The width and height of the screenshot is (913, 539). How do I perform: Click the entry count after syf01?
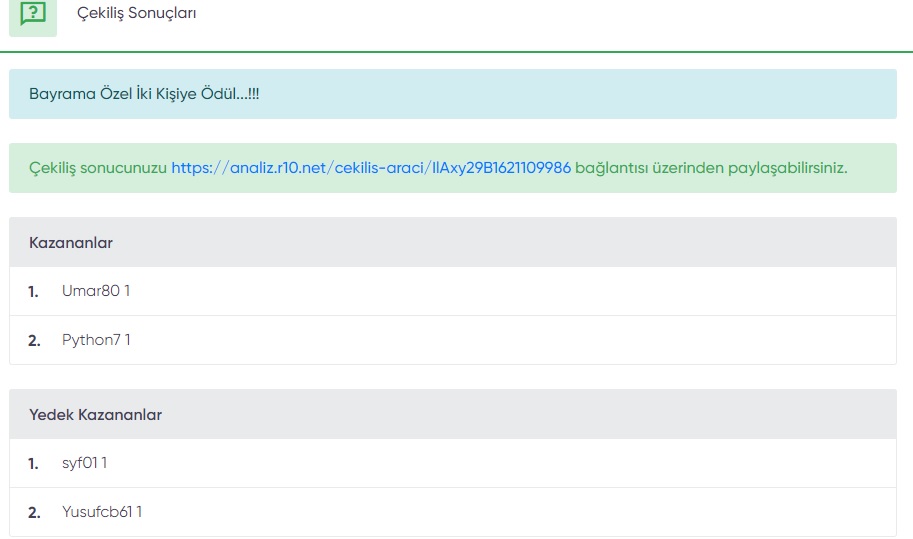click(104, 463)
